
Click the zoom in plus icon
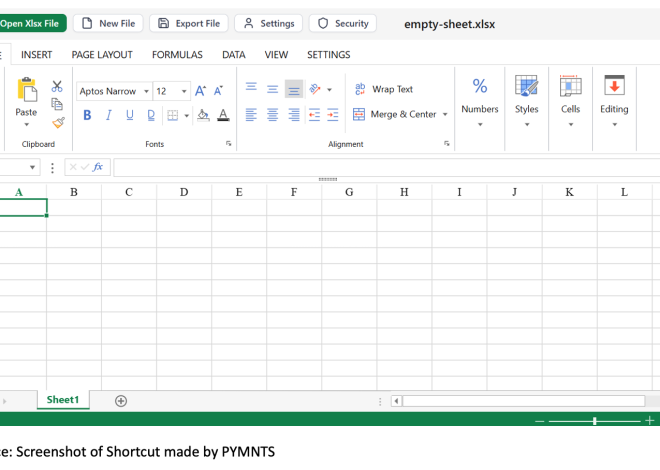click(649, 420)
